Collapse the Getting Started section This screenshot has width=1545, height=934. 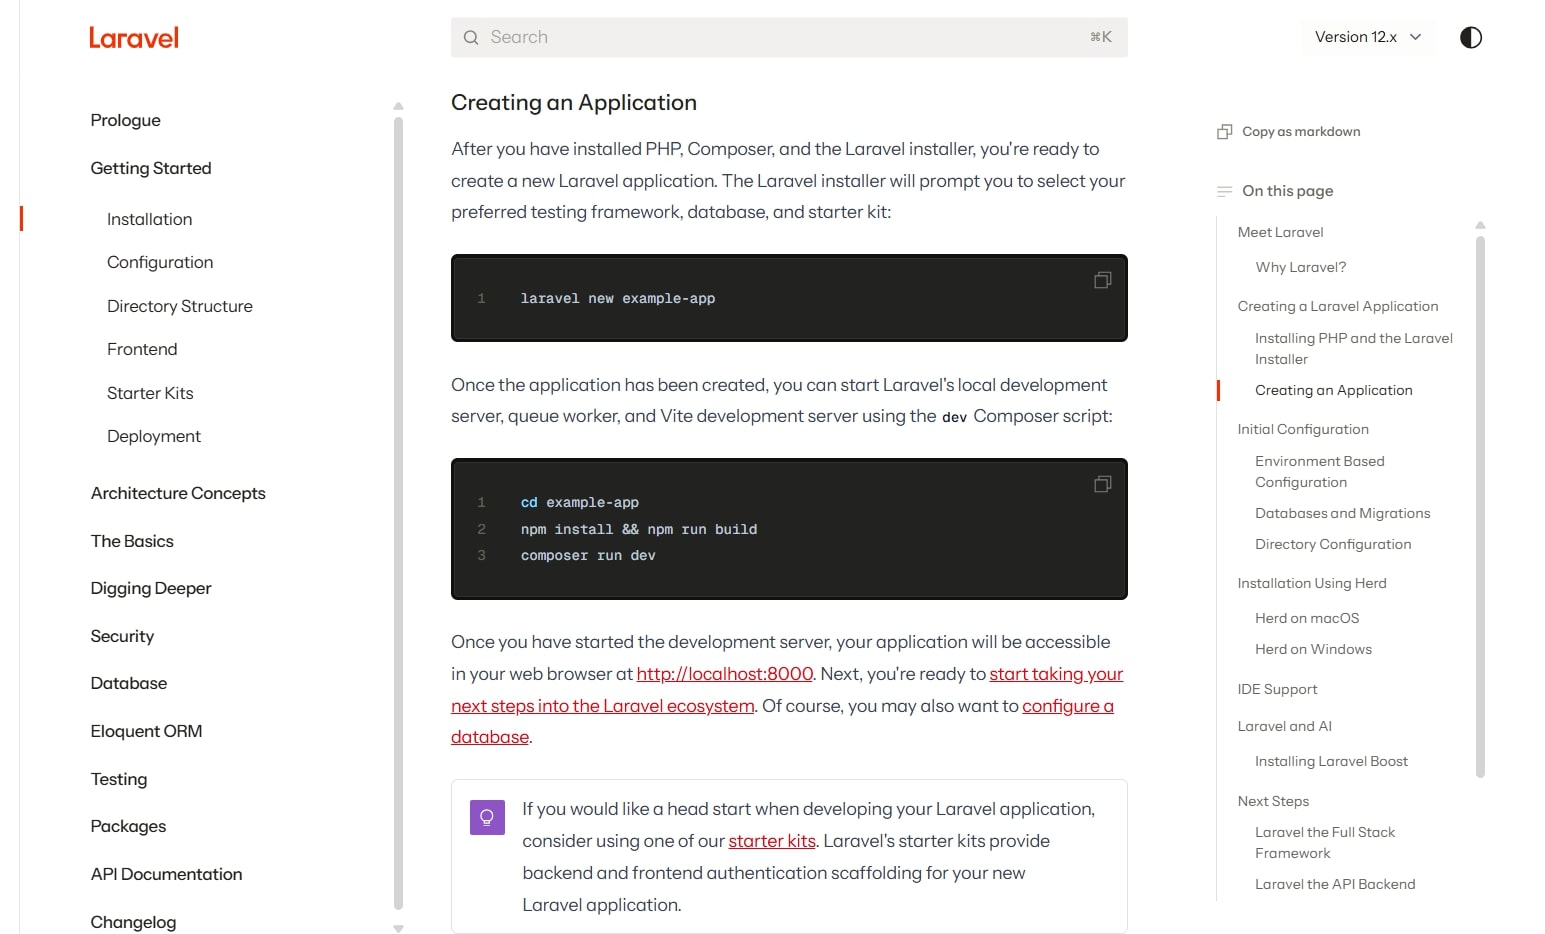pyautogui.click(x=151, y=168)
